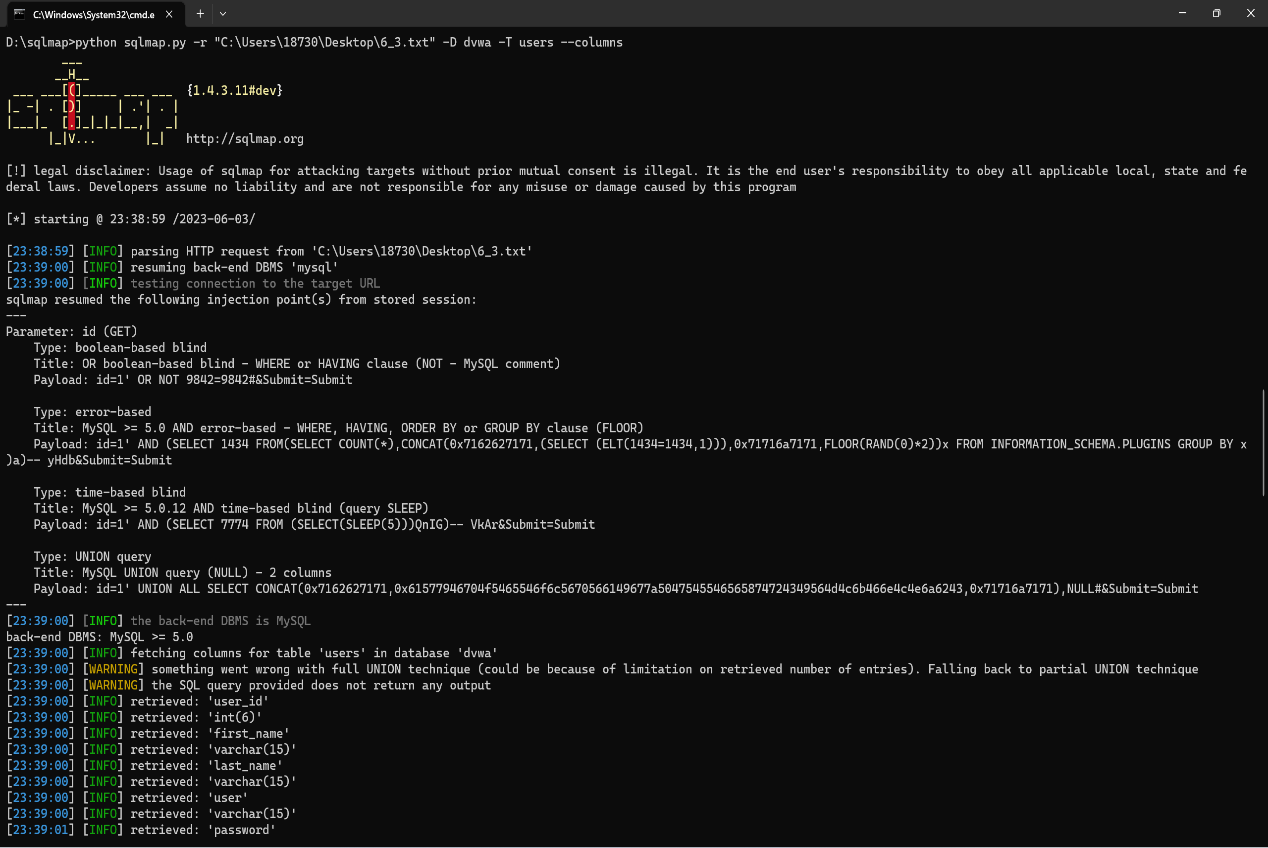
Task: Expand the new tab profile dropdown chevron
Action: coord(222,14)
